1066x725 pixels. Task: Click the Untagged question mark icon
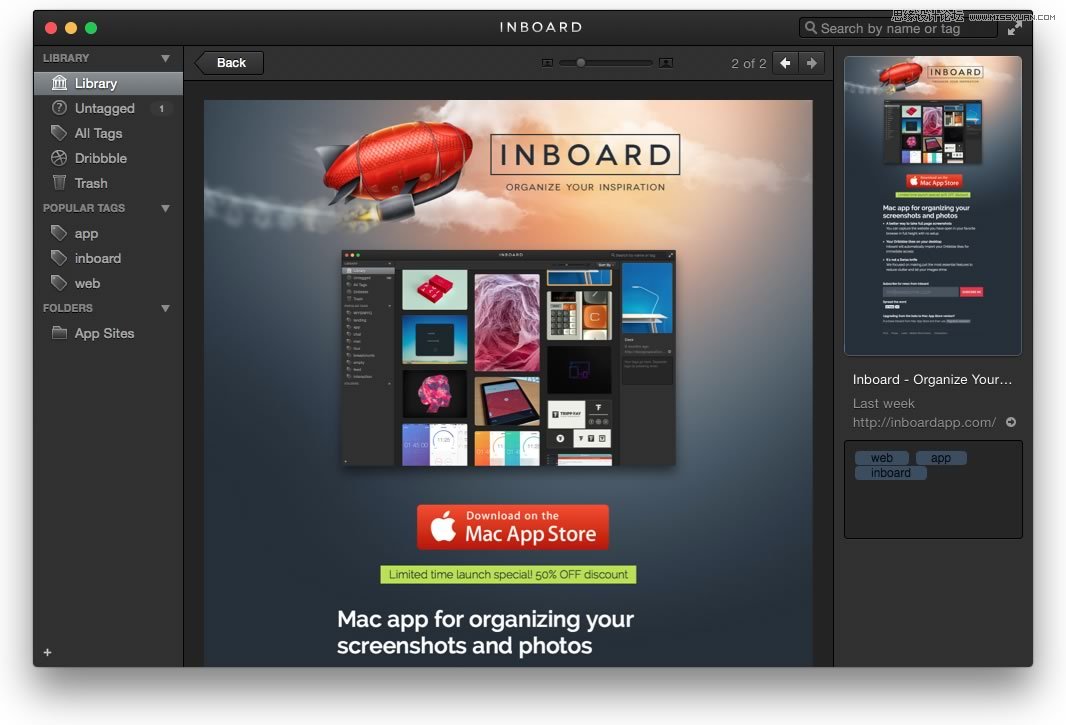[x=59, y=107]
